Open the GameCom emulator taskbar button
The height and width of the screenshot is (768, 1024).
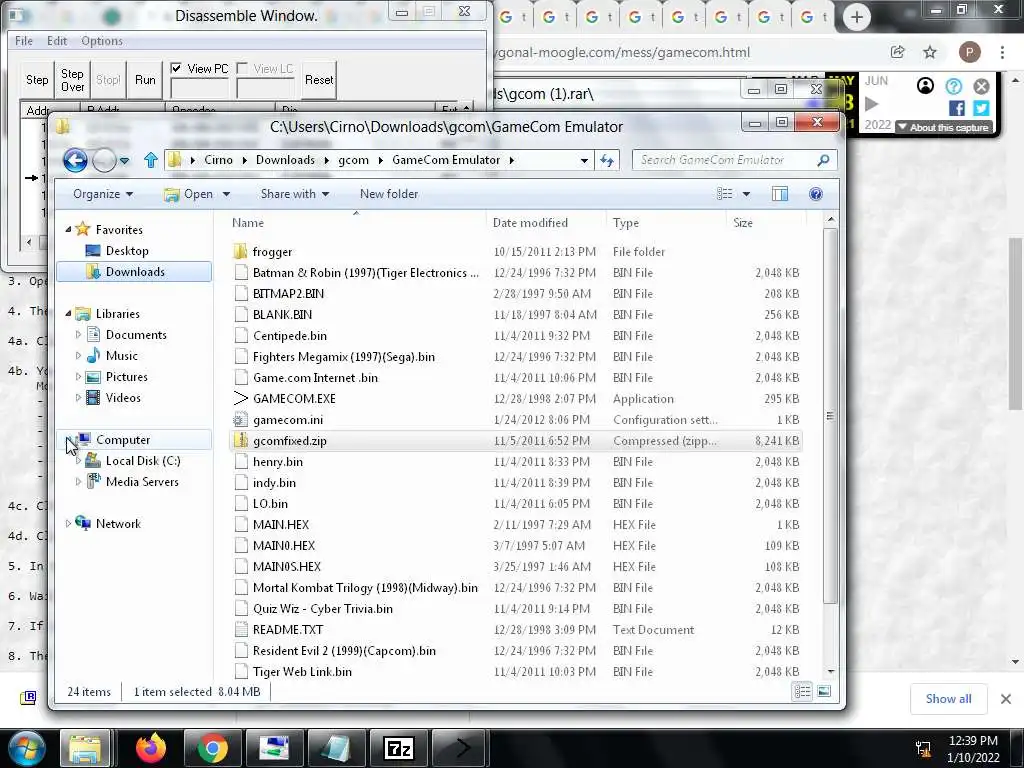coord(460,748)
